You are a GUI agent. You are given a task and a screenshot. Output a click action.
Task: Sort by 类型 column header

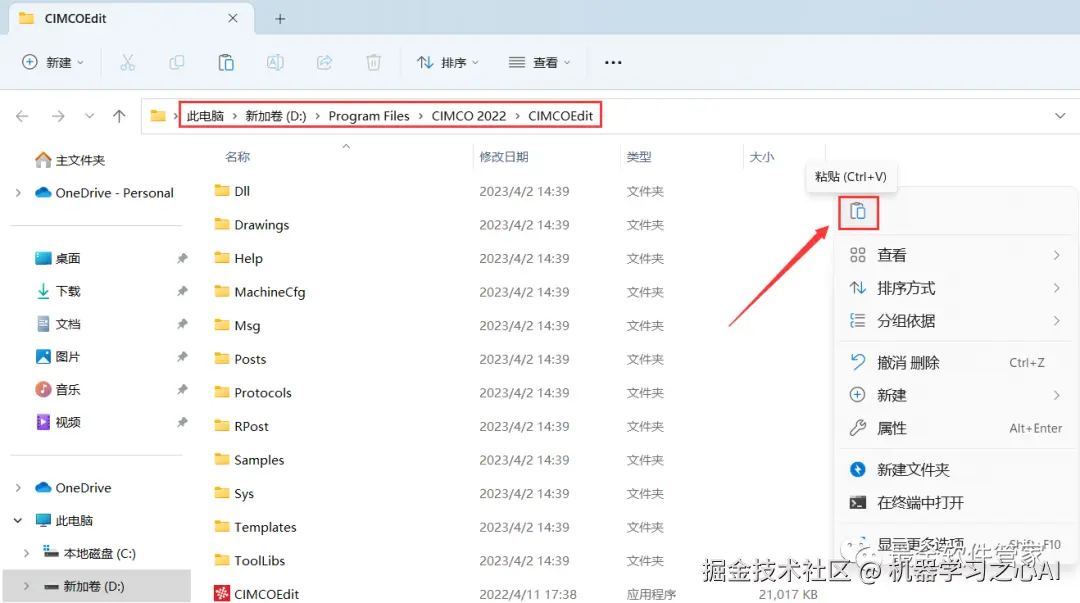pyautogui.click(x=638, y=157)
